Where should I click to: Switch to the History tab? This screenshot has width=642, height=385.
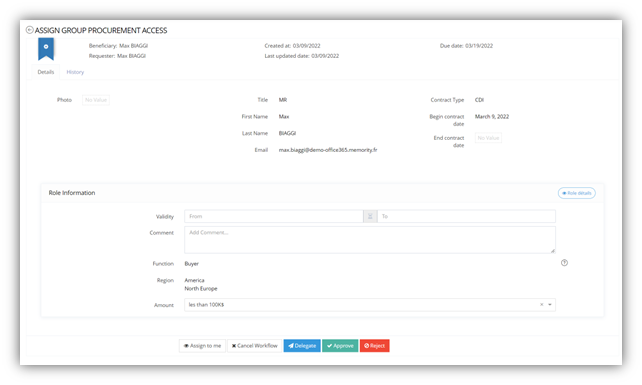click(x=75, y=72)
